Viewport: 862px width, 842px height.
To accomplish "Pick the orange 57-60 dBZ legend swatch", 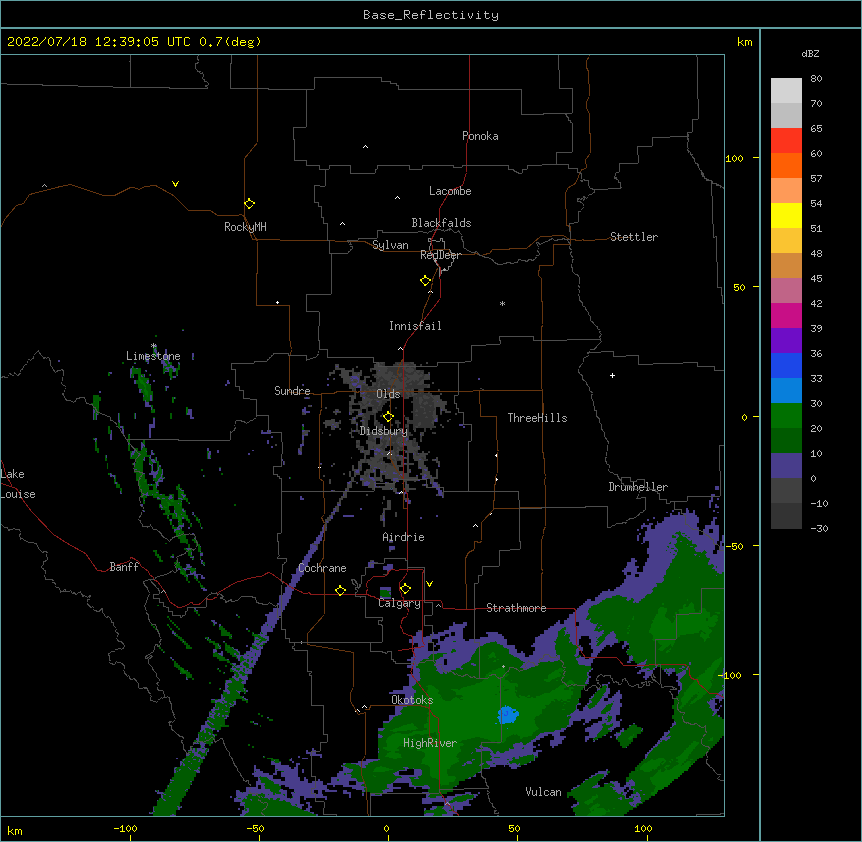I will [x=786, y=165].
